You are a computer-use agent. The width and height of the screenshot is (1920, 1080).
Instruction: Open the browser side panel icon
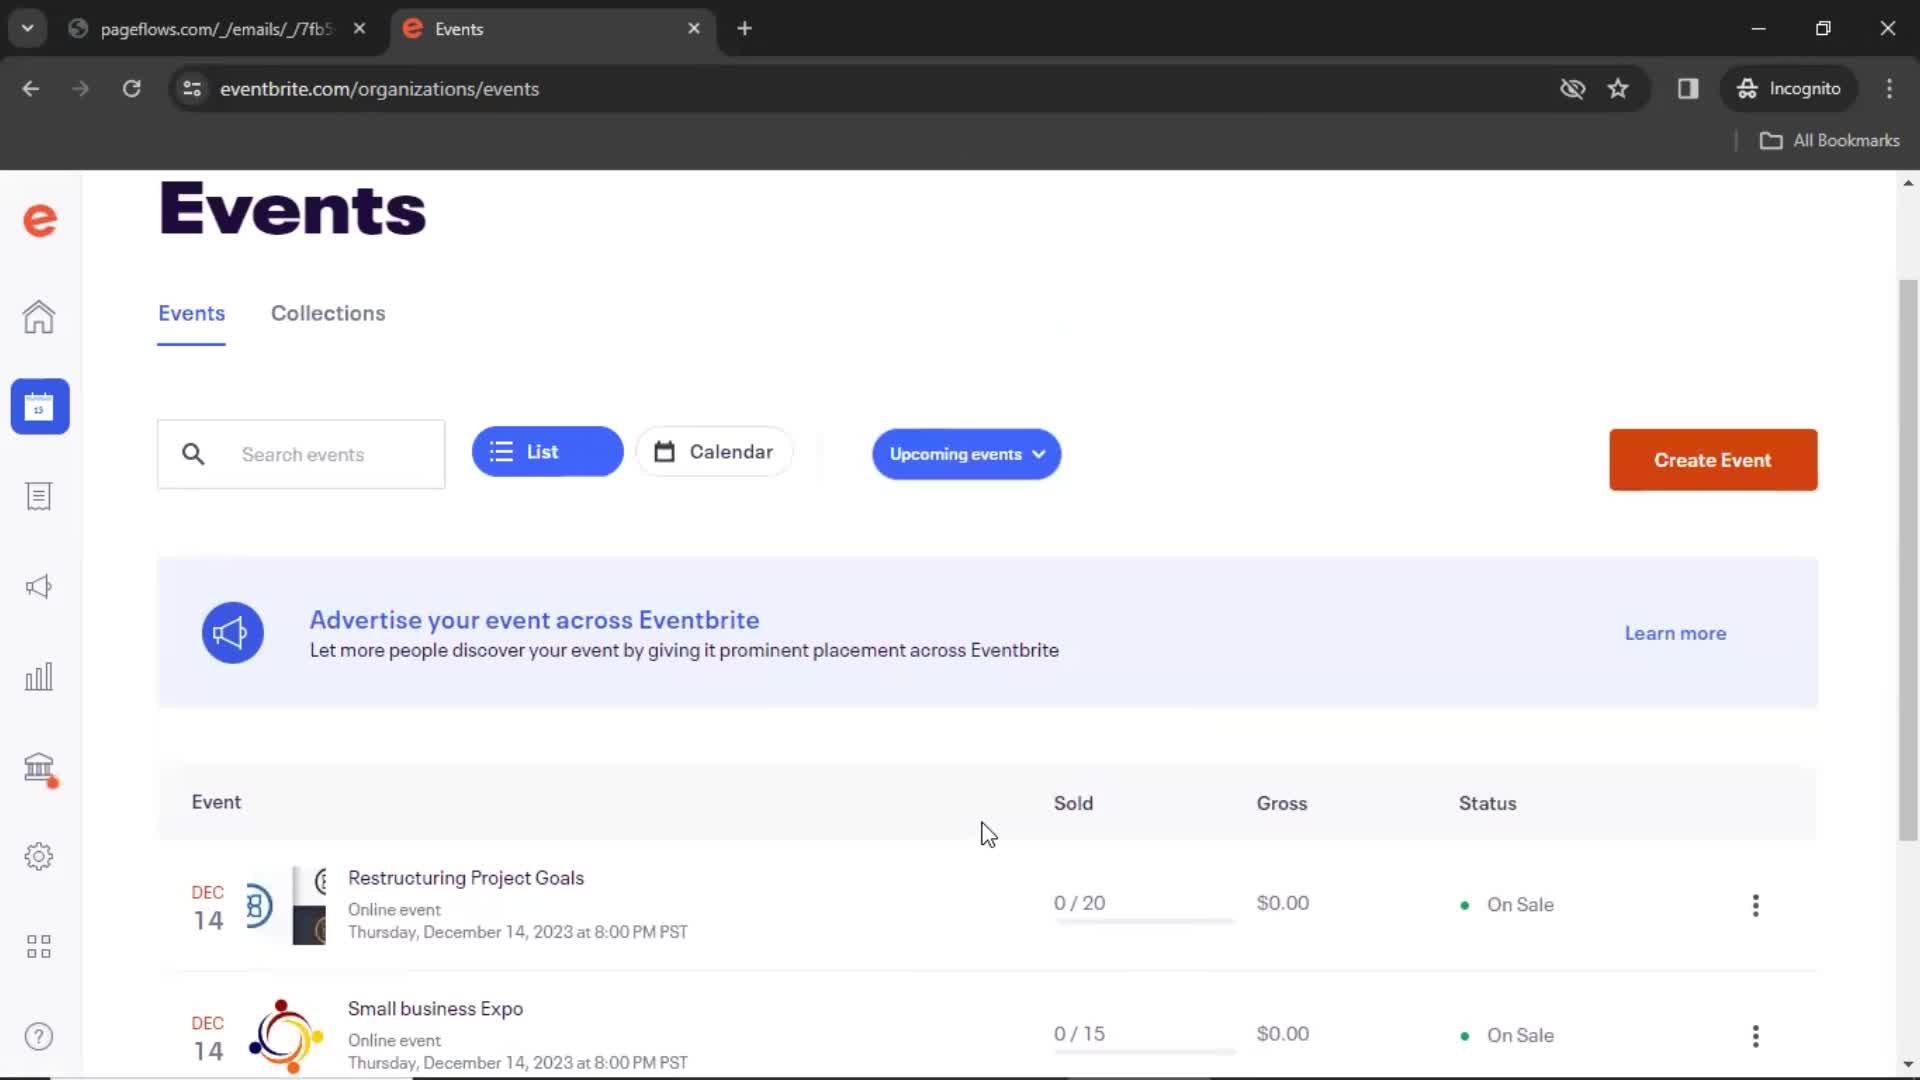(1688, 89)
